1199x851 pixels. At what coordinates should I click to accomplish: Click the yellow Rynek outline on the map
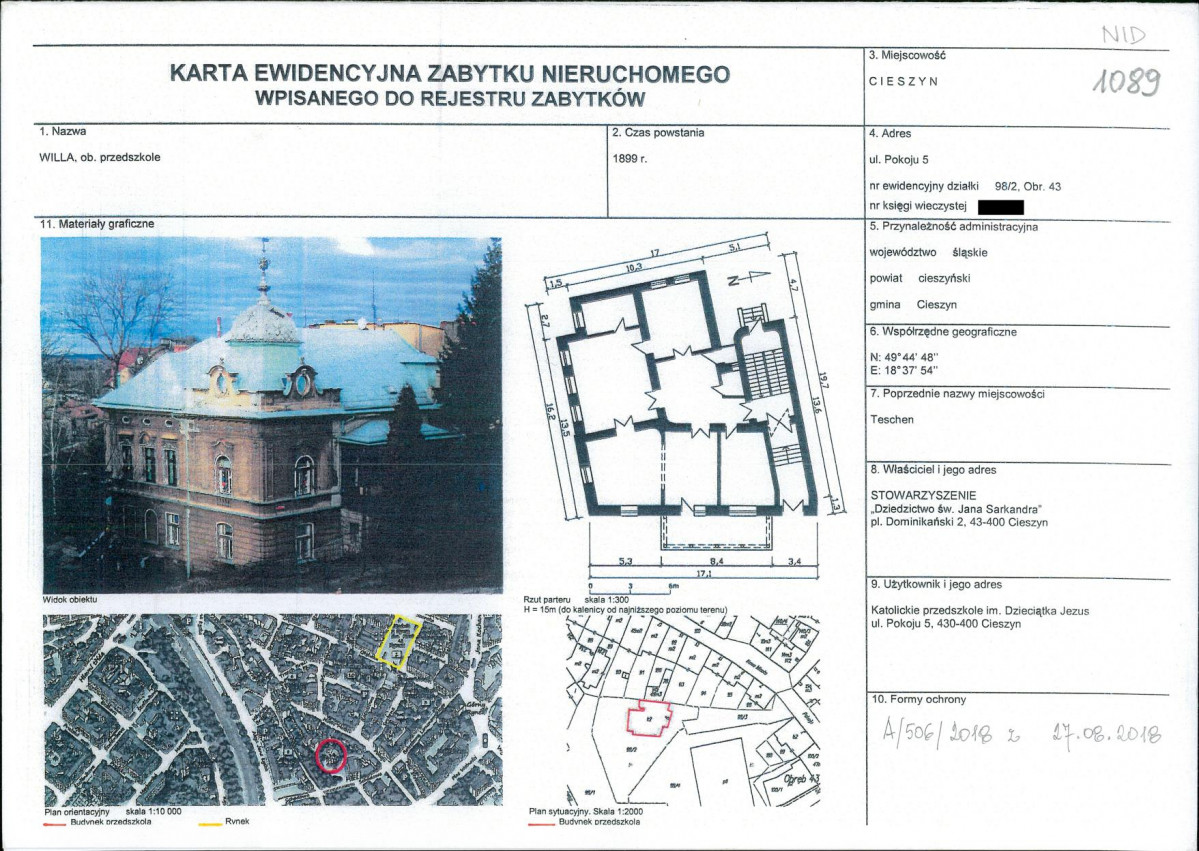point(399,640)
